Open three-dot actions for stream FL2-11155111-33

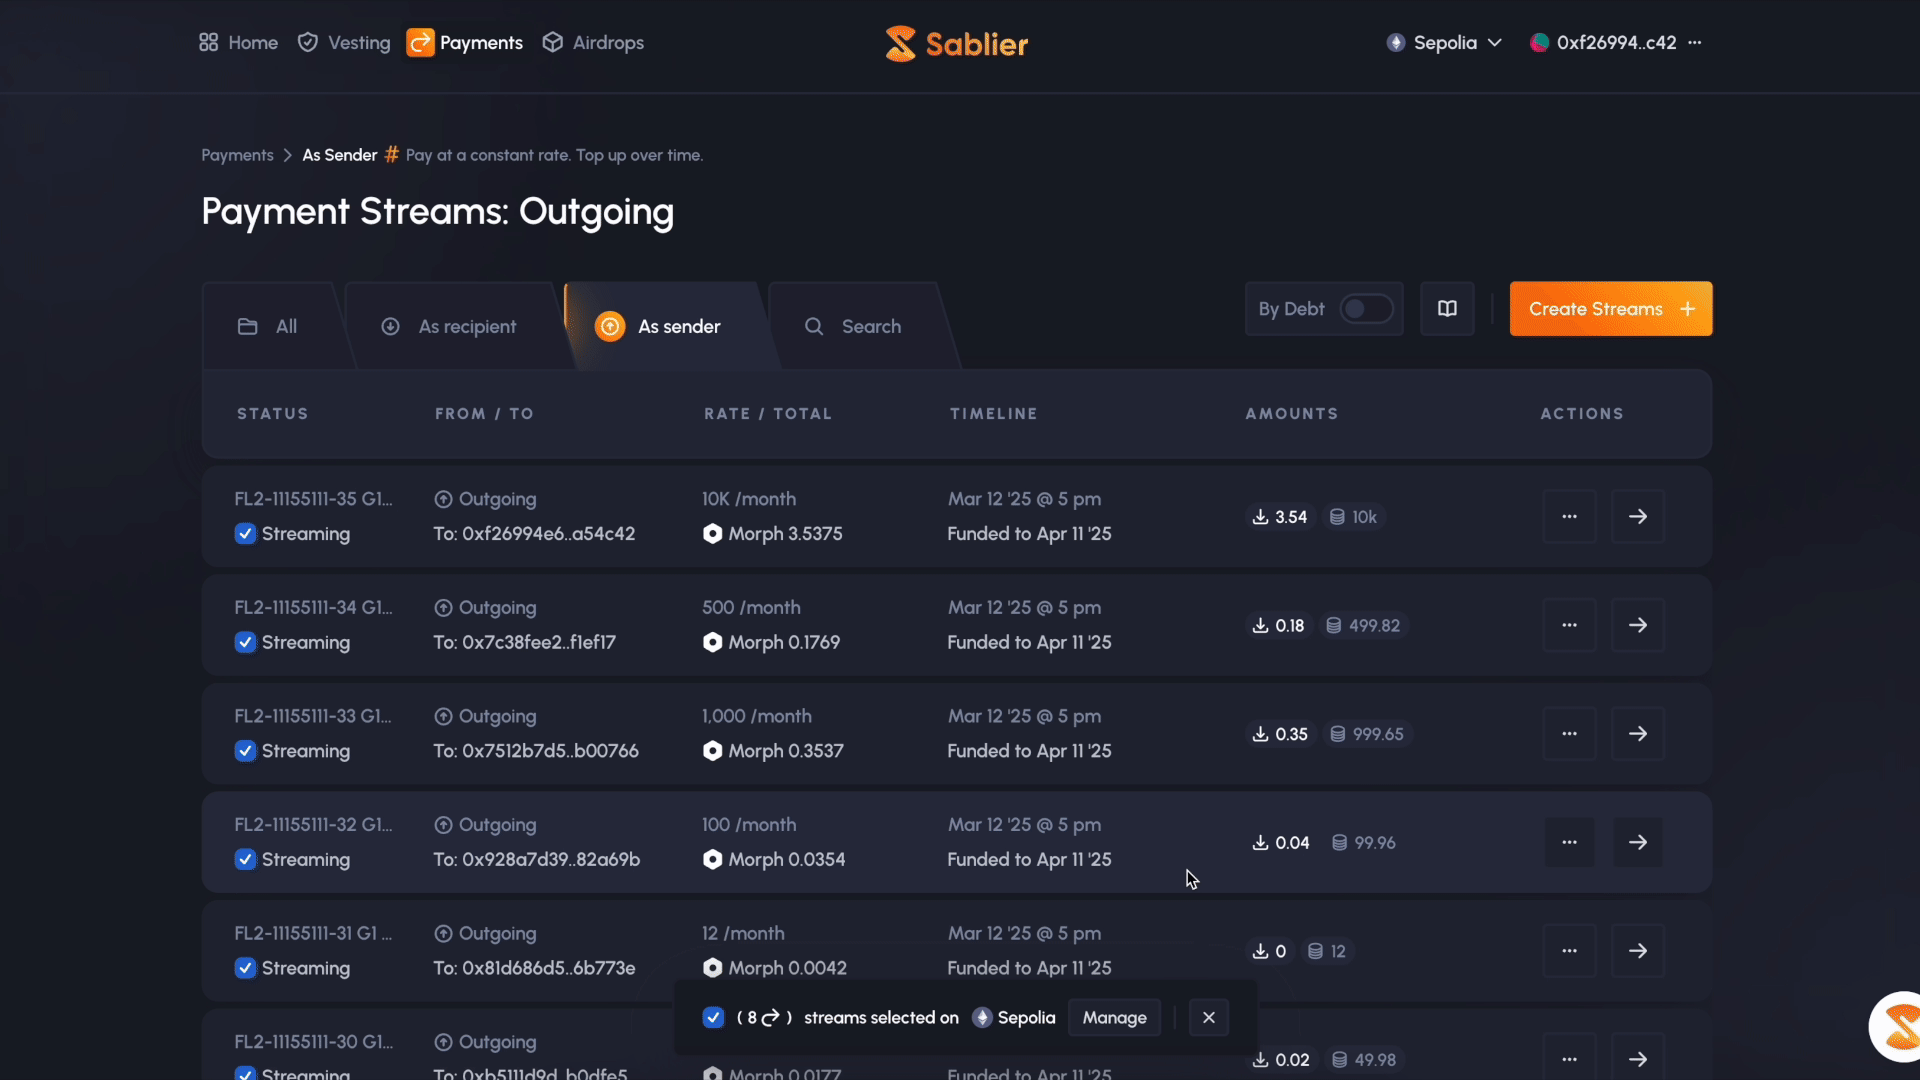pos(1569,734)
